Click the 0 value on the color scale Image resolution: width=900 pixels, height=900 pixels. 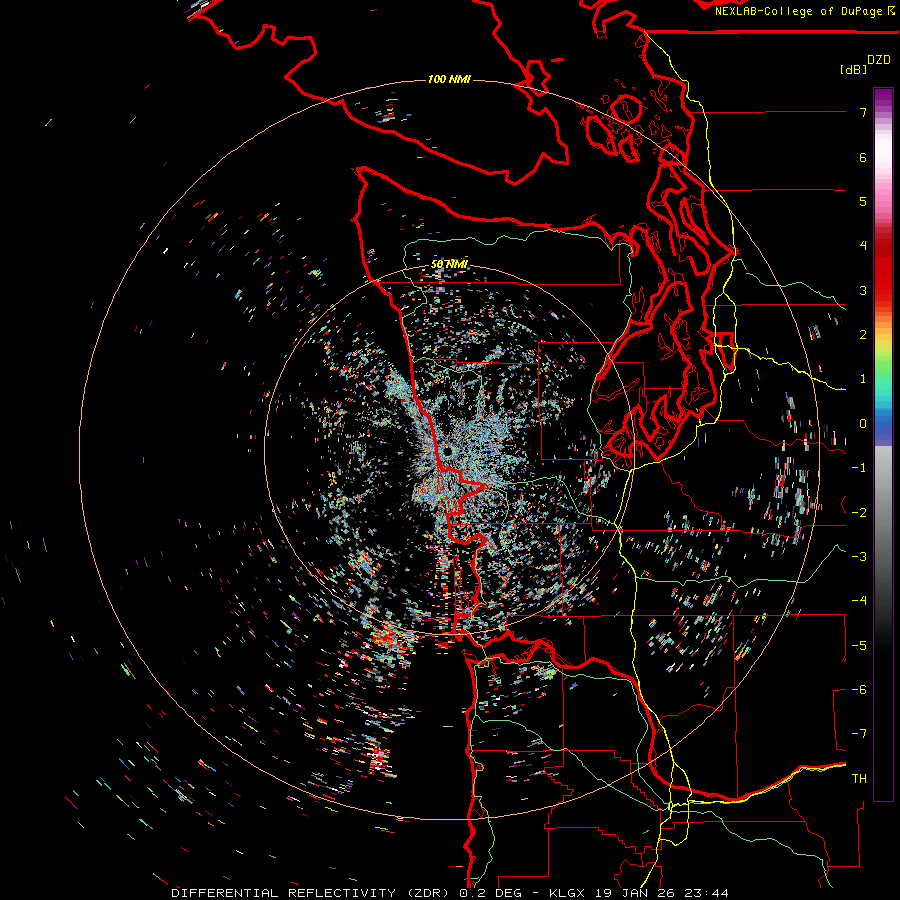coord(863,424)
